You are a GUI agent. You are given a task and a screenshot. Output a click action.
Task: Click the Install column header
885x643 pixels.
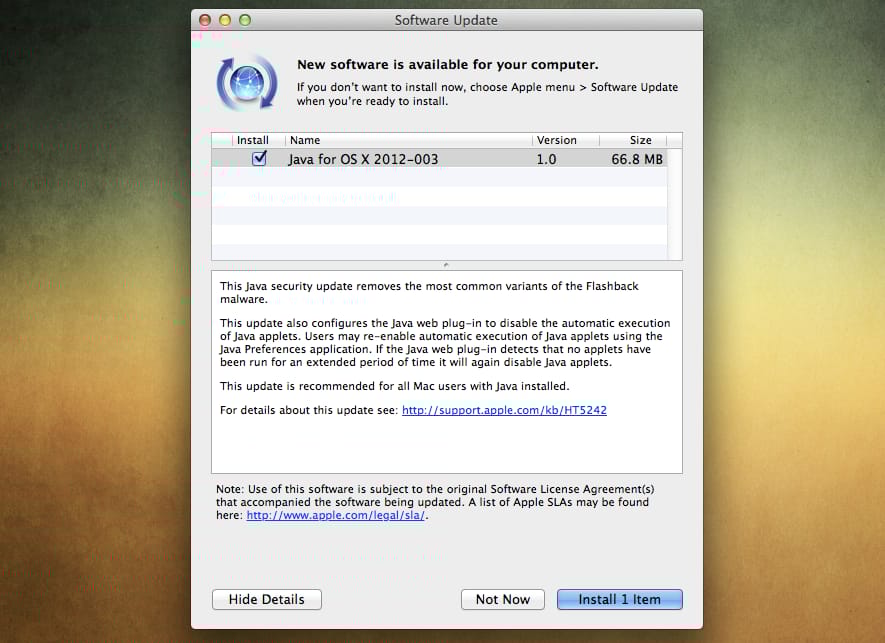pyautogui.click(x=259, y=140)
